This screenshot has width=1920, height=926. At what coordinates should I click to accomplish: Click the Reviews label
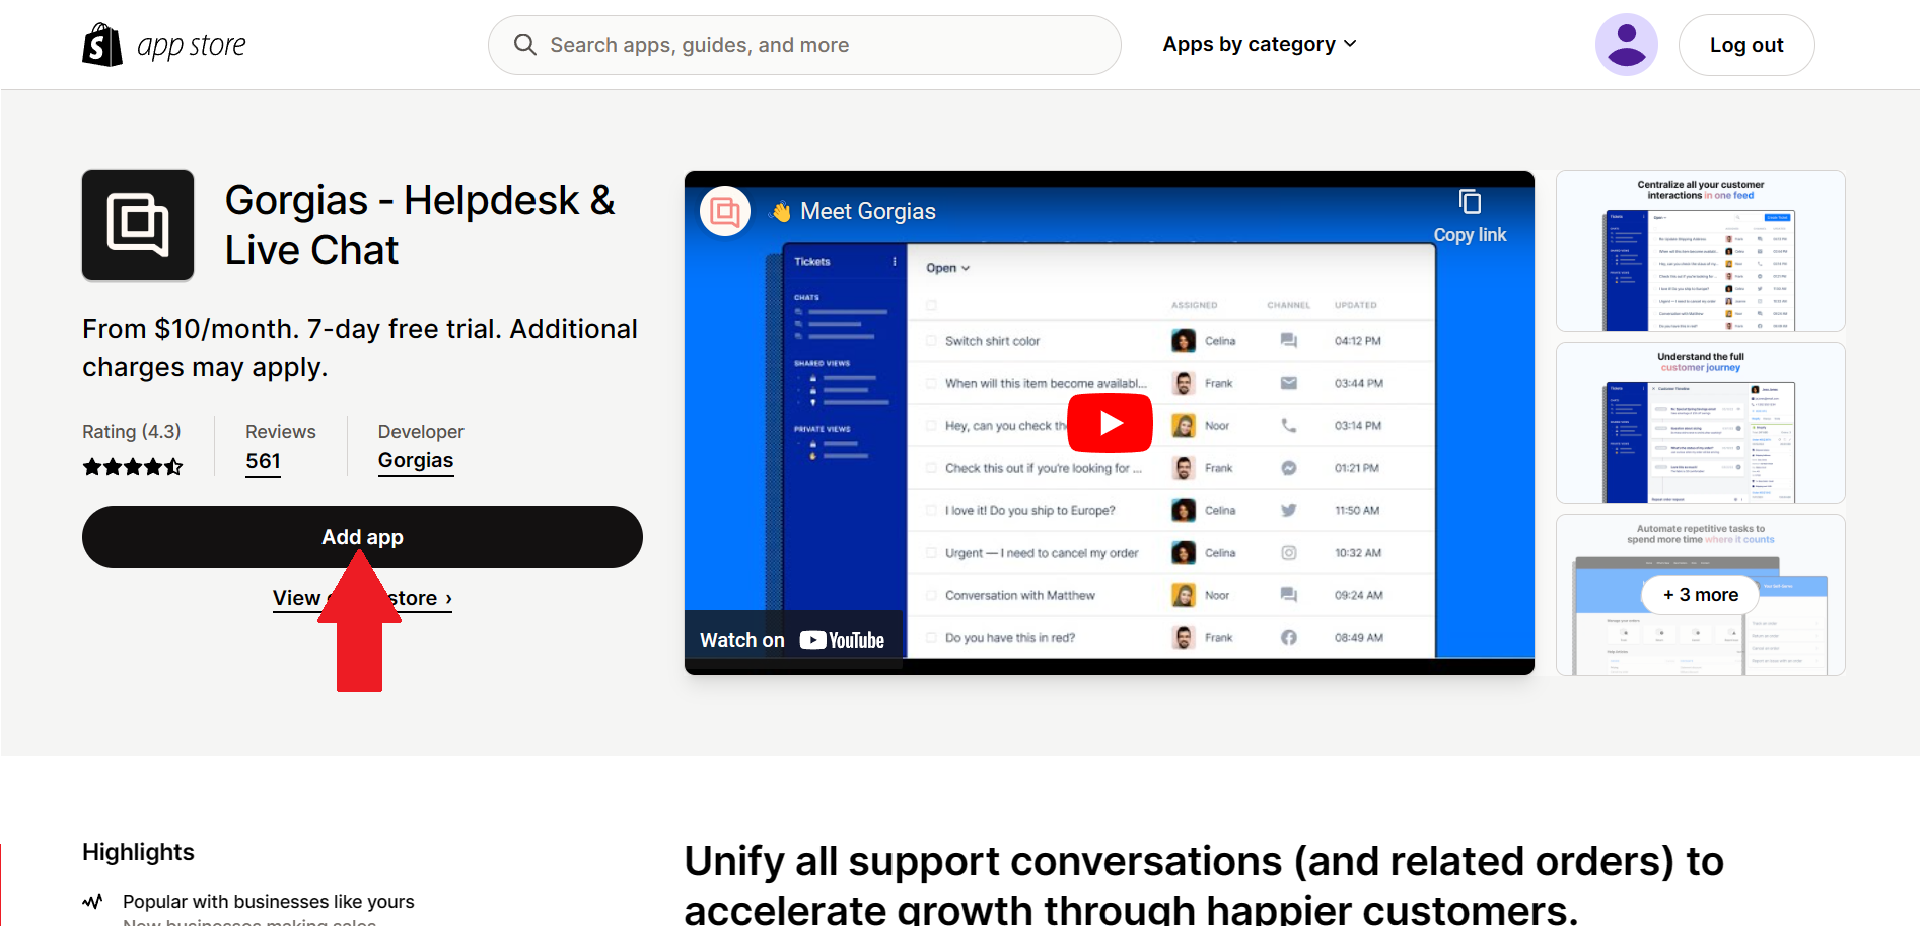click(280, 432)
